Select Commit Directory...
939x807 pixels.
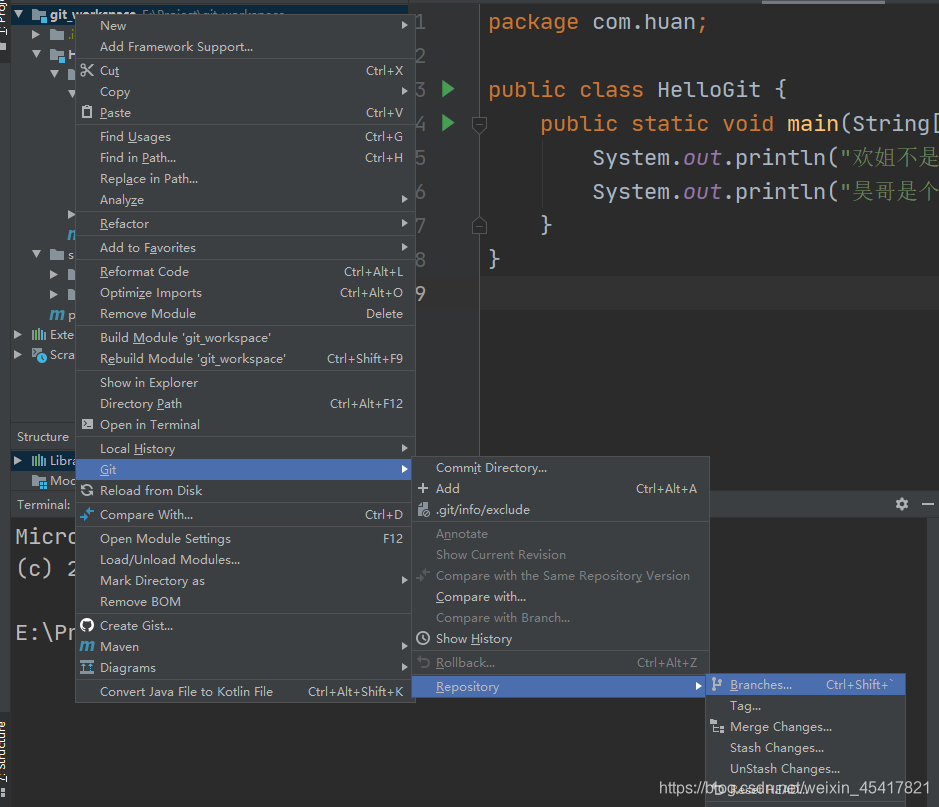[x=561, y=468]
